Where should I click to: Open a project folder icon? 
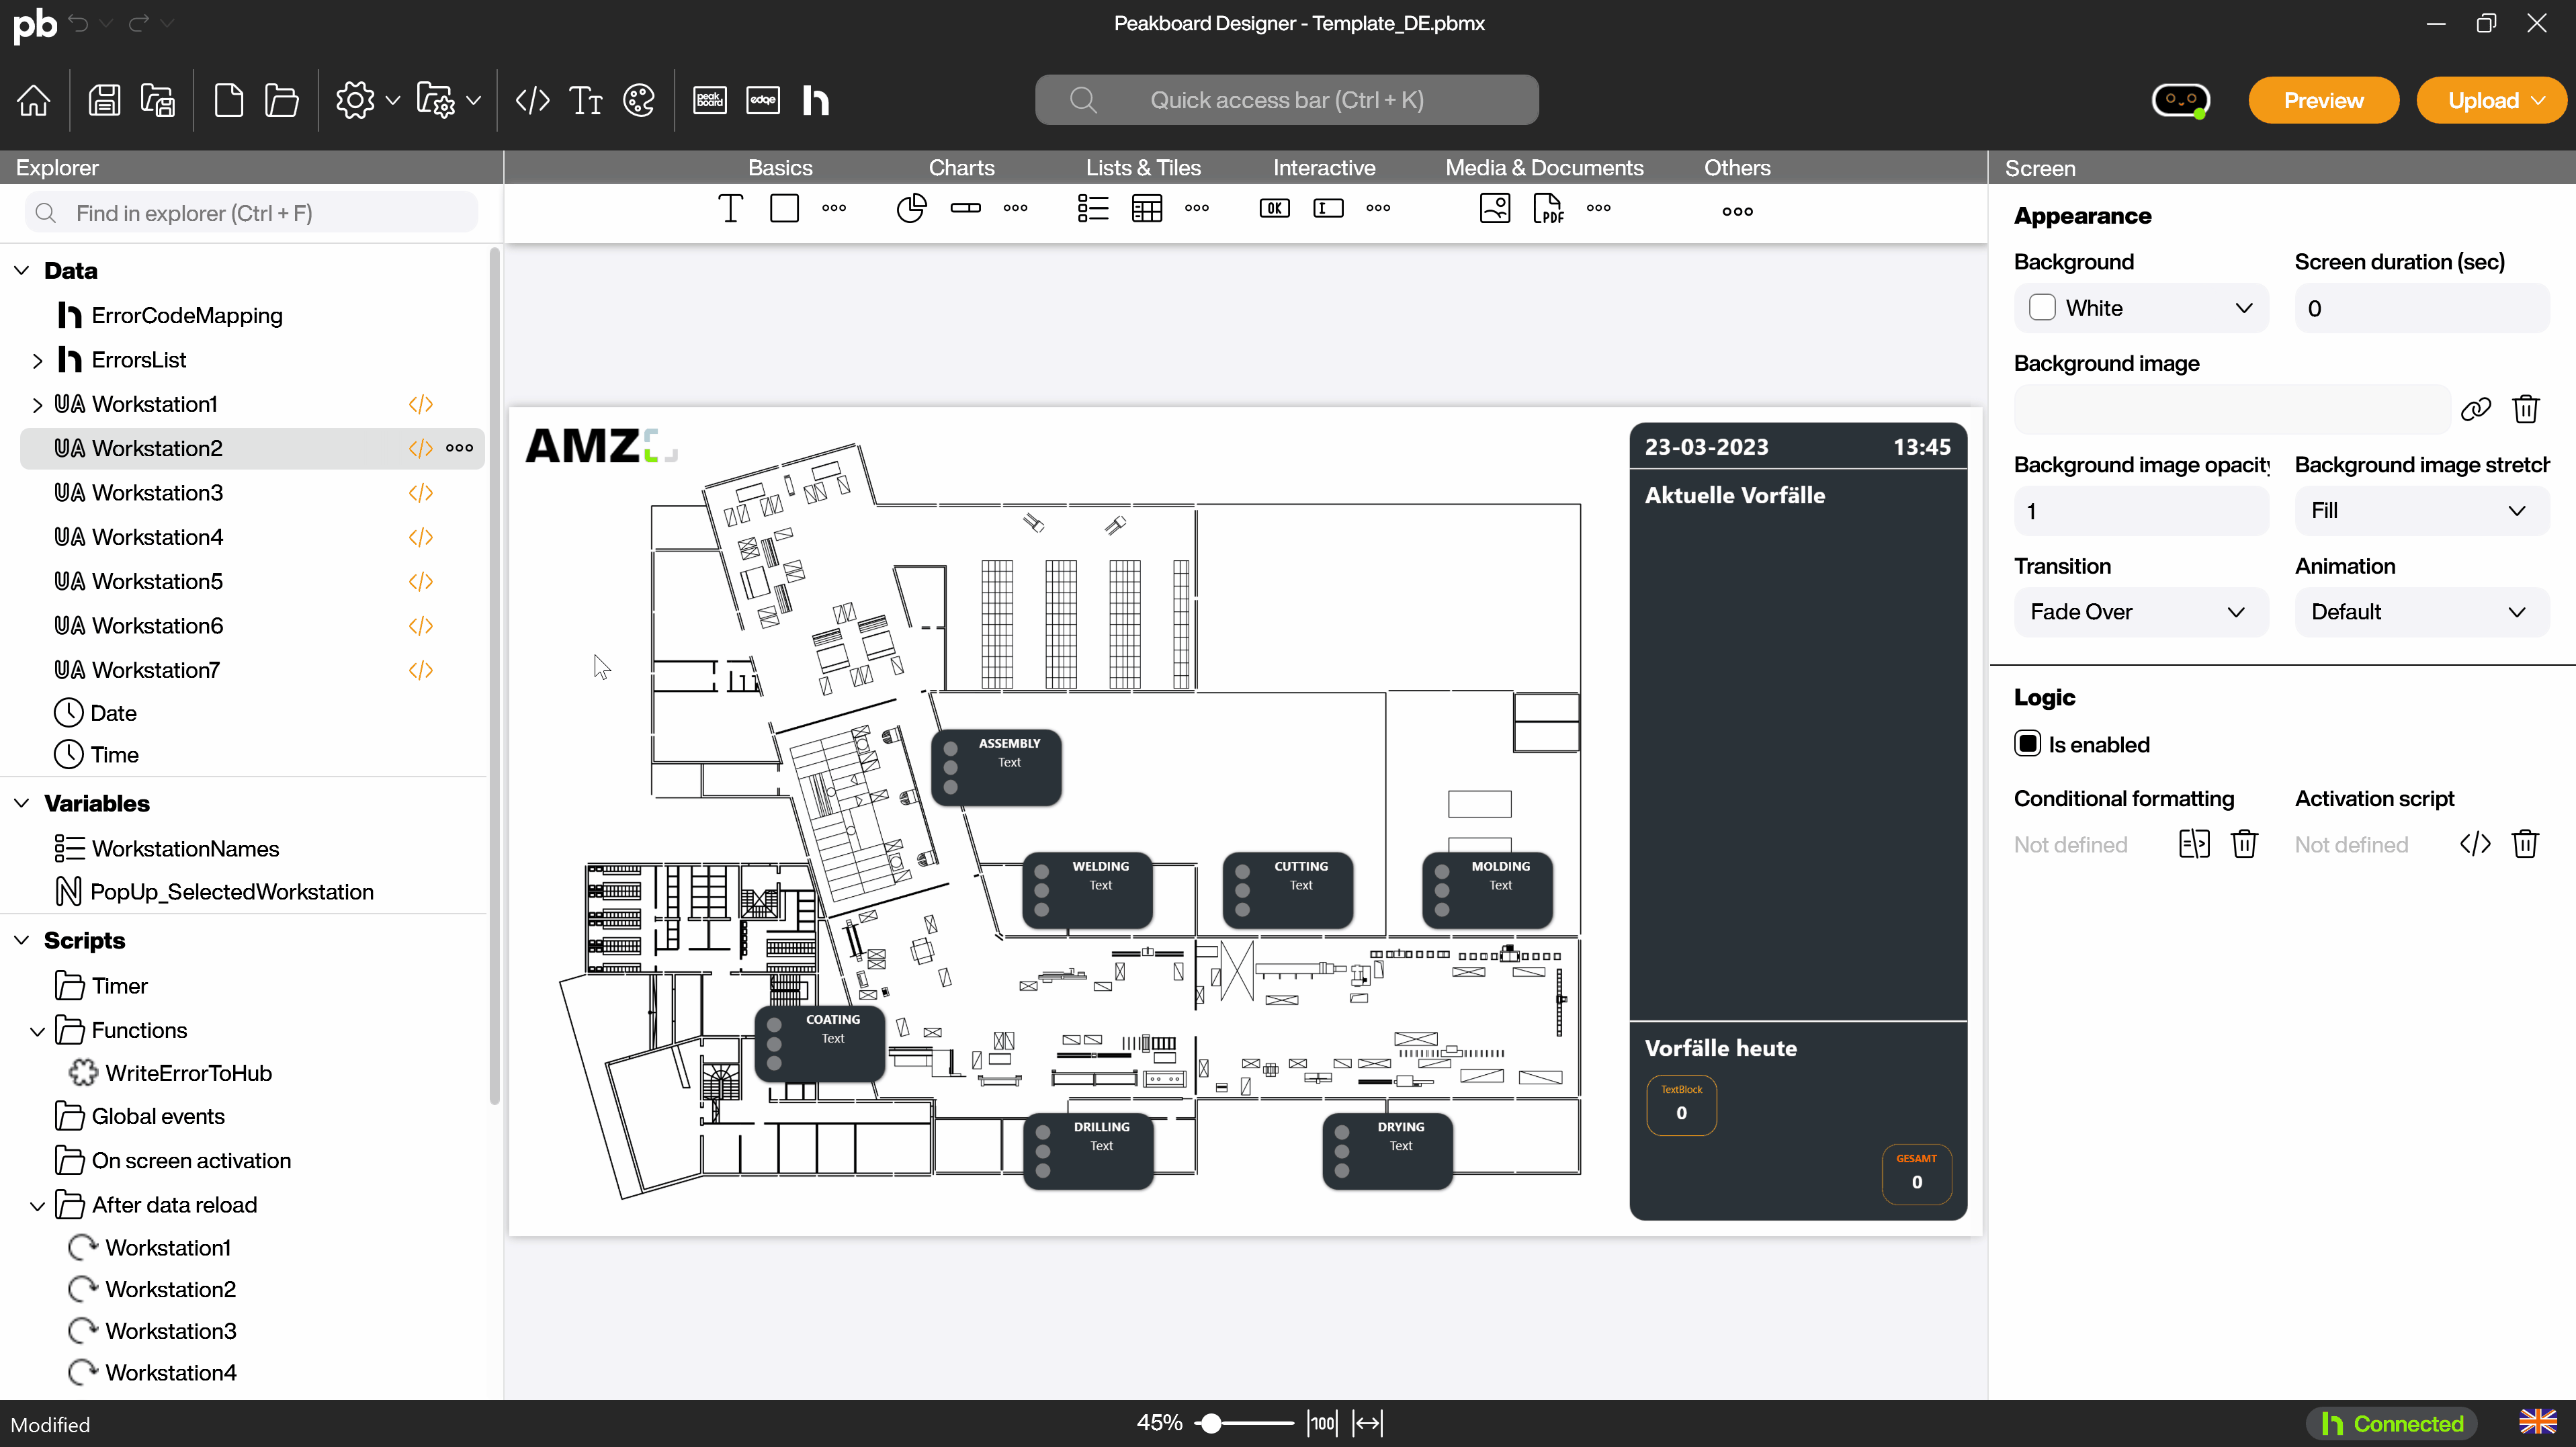pyautogui.click(x=282, y=100)
